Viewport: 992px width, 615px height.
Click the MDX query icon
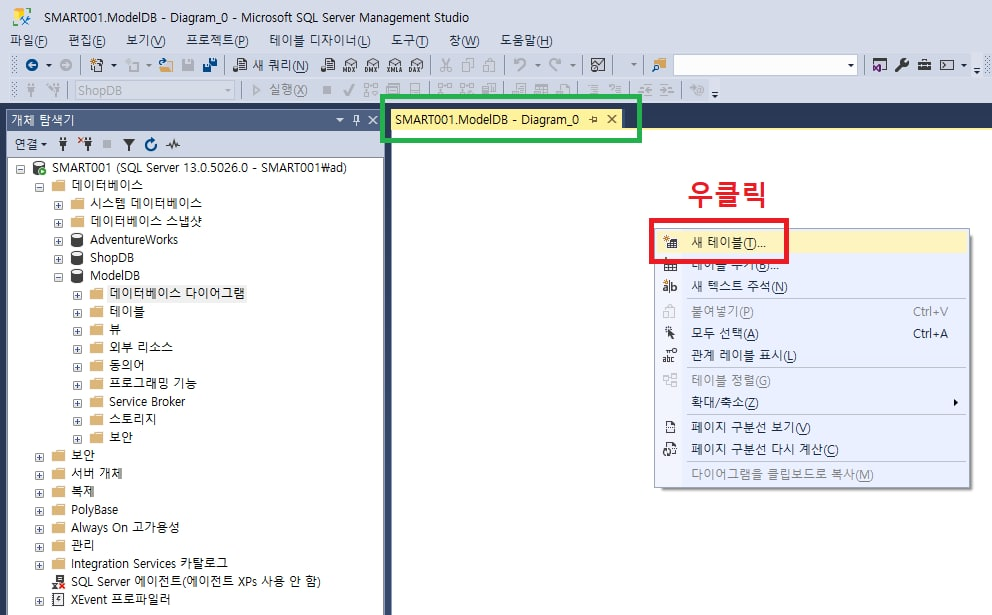(350, 65)
